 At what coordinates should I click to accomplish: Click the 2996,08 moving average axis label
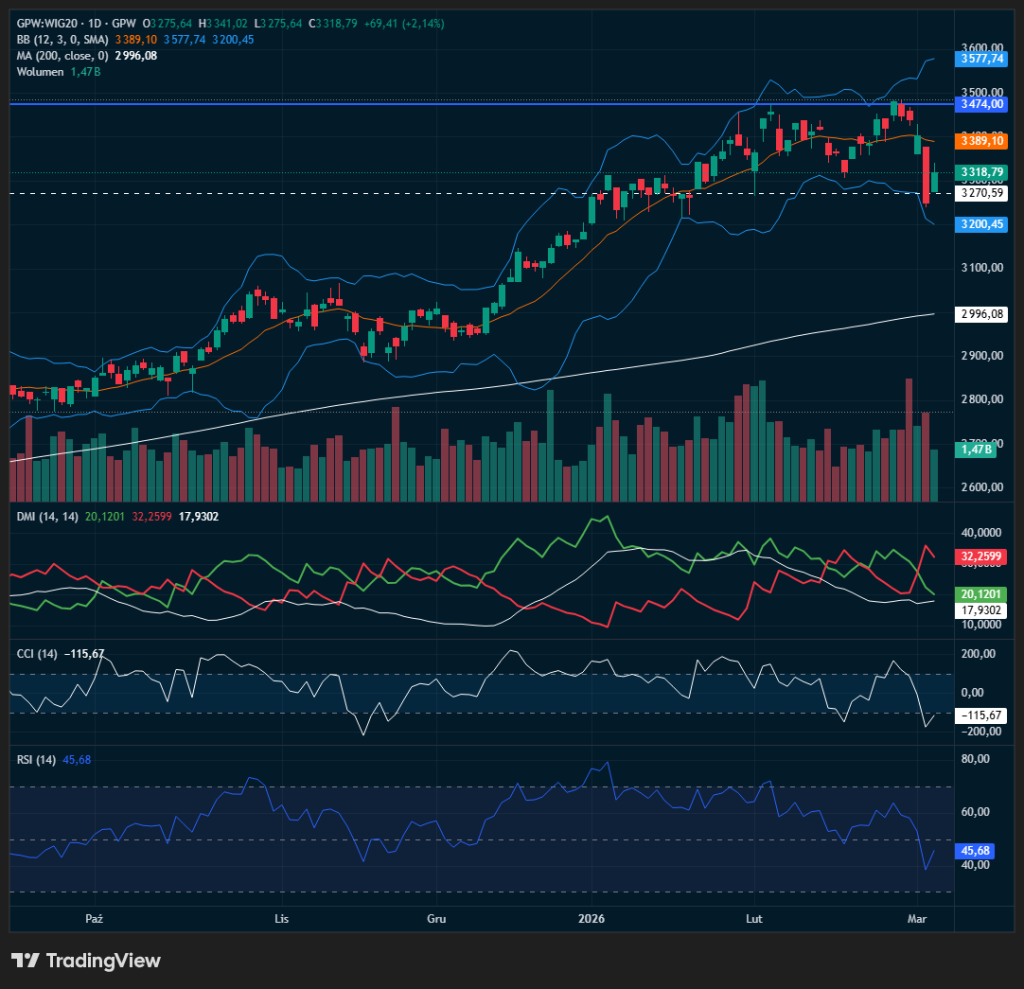[981, 314]
